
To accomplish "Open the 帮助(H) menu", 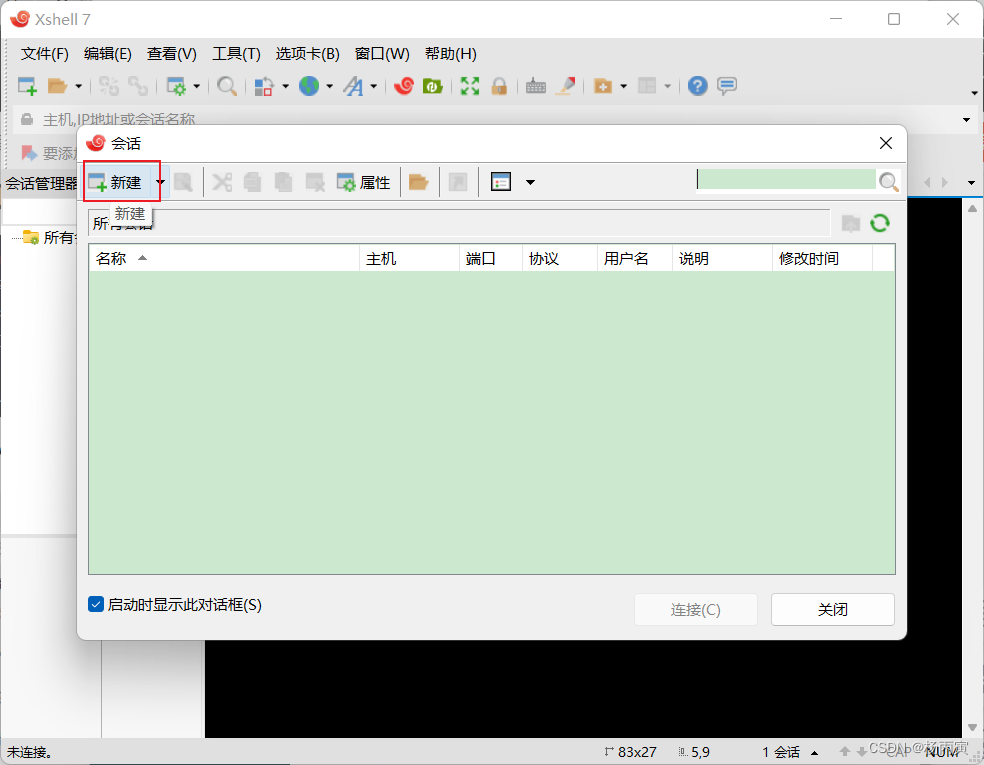I will click(x=451, y=54).
